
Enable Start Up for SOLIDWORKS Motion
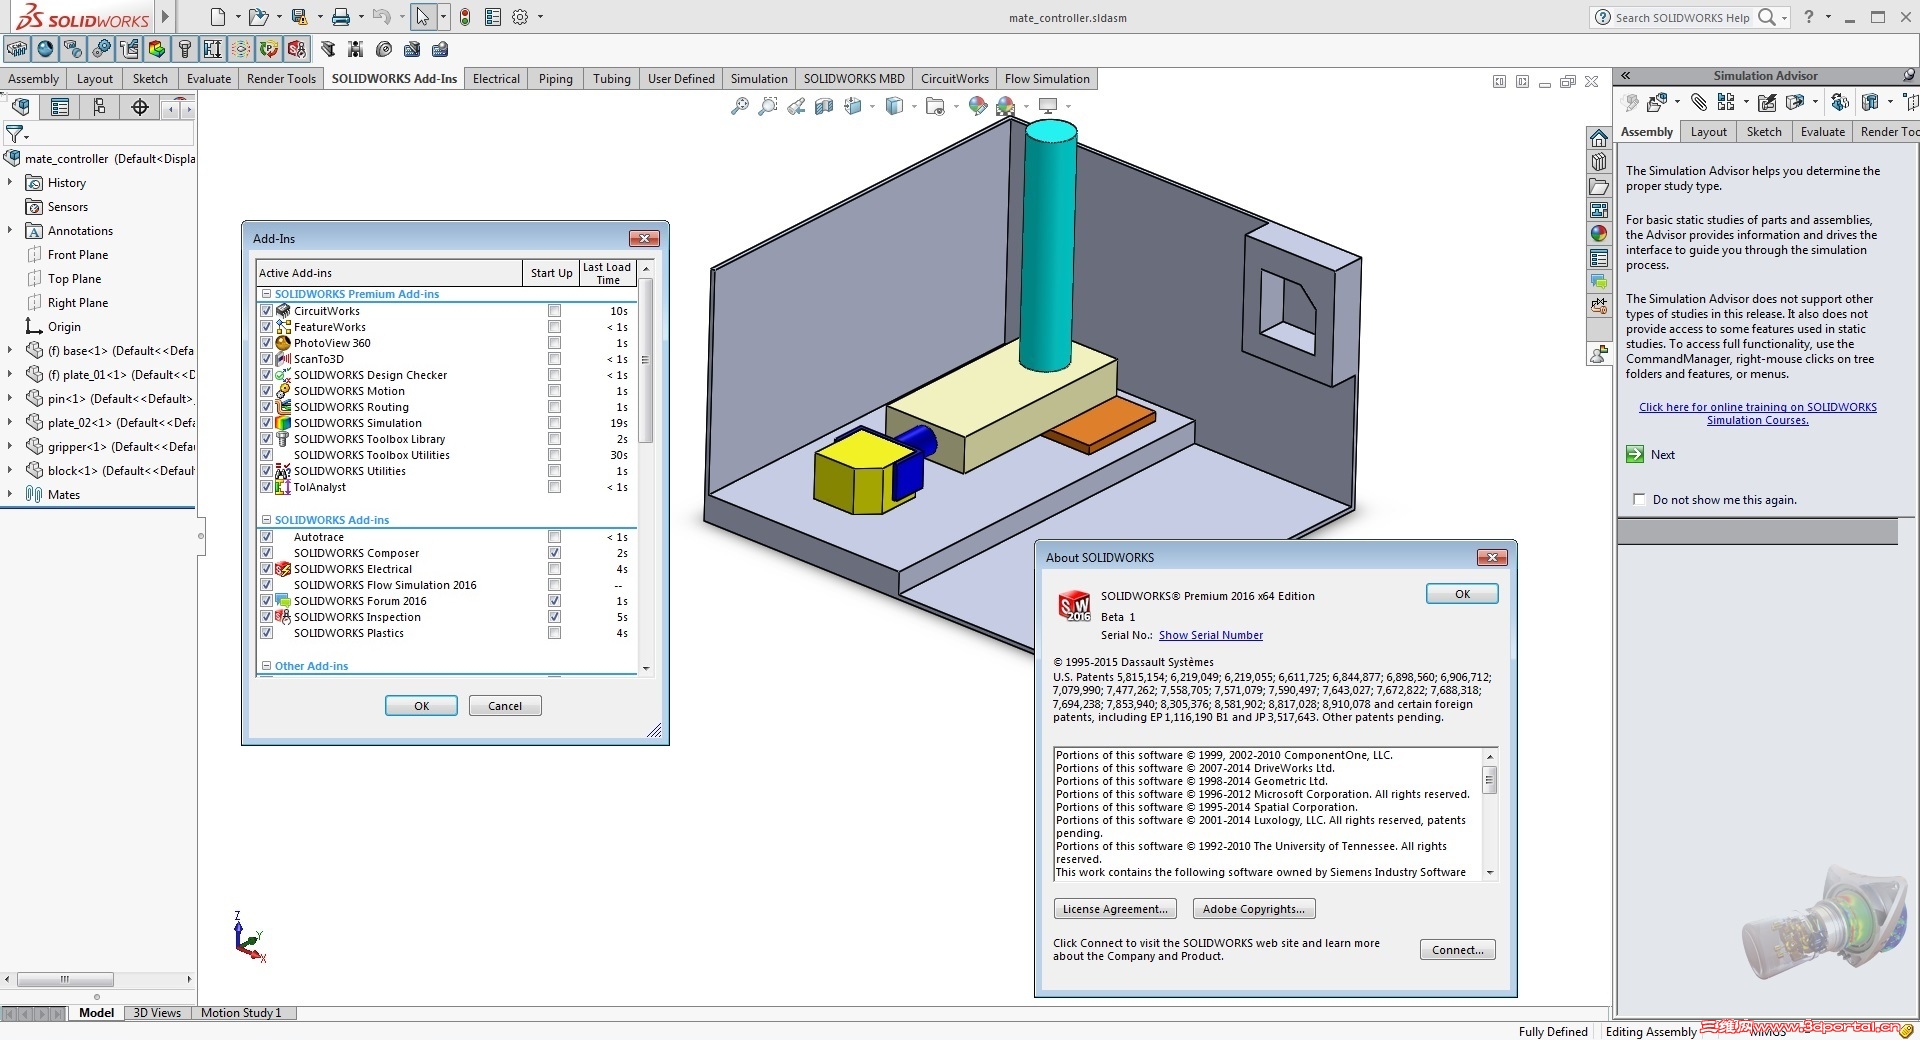(x=554, y=391)
